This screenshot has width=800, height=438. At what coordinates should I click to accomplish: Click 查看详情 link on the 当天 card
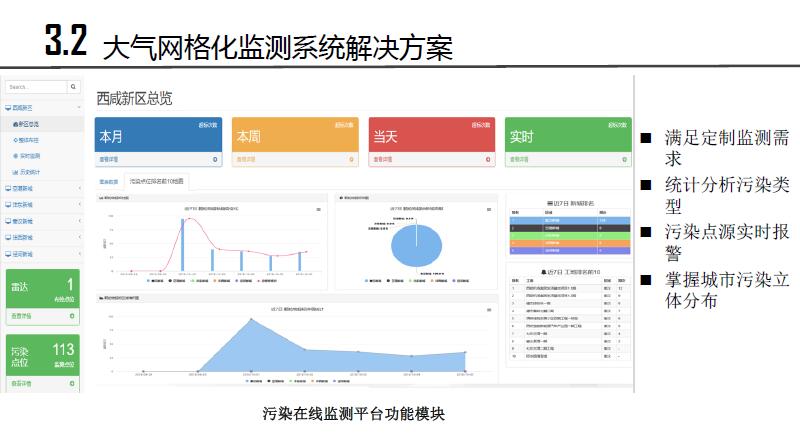tap(382, 159)
